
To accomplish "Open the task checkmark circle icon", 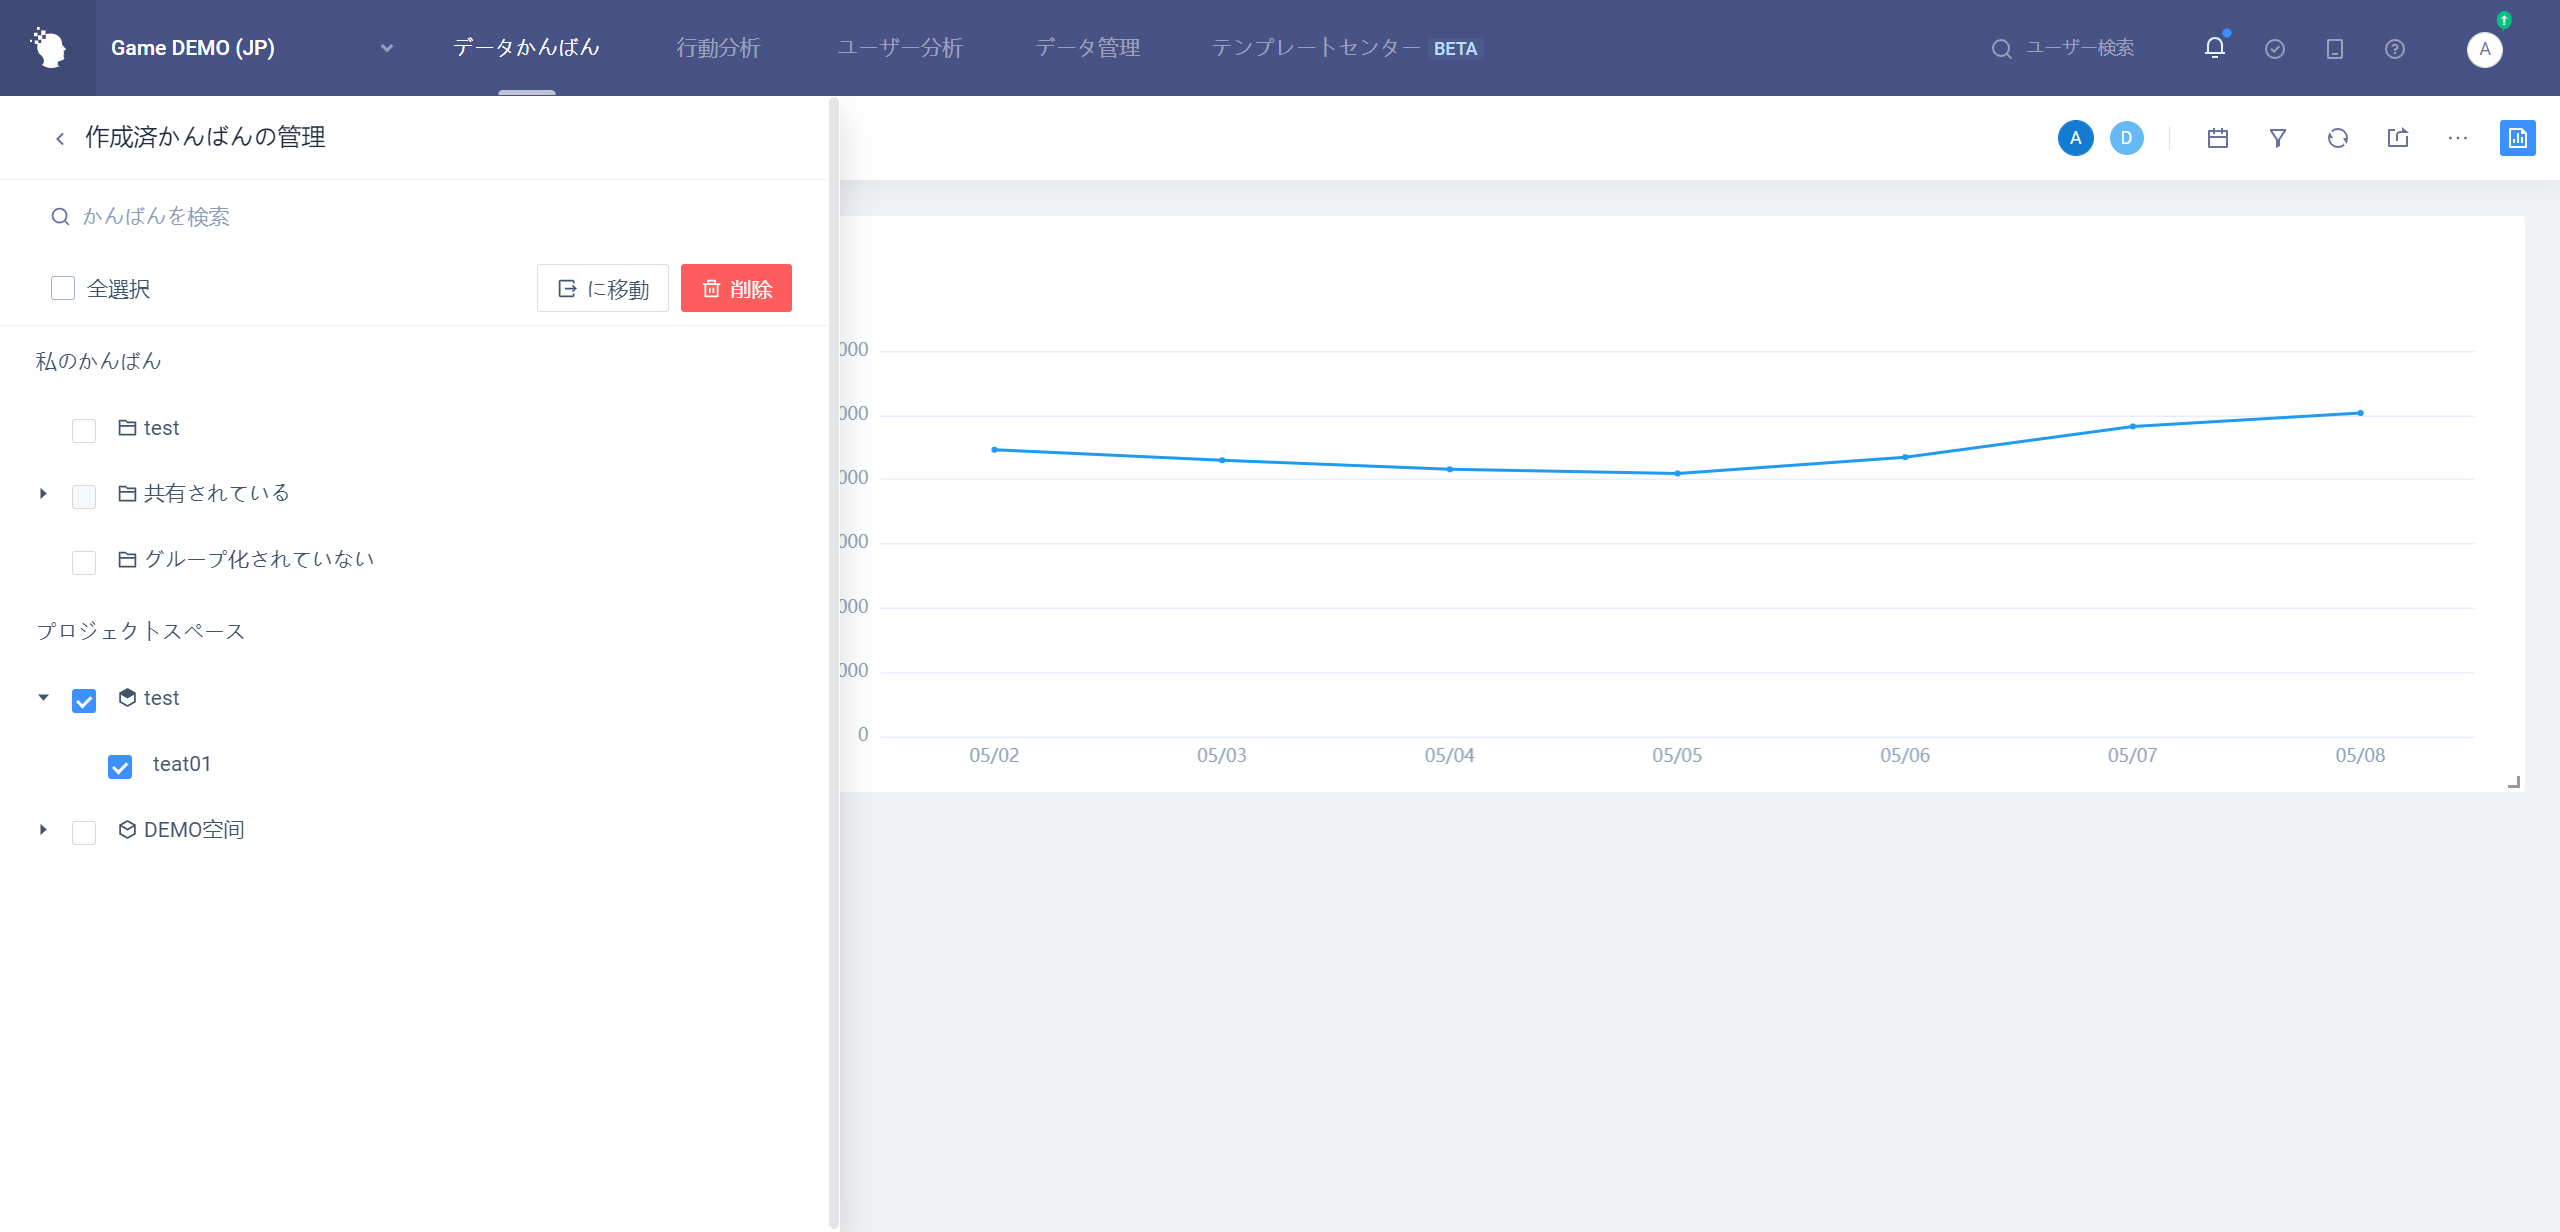I will tap(2275, 49).
